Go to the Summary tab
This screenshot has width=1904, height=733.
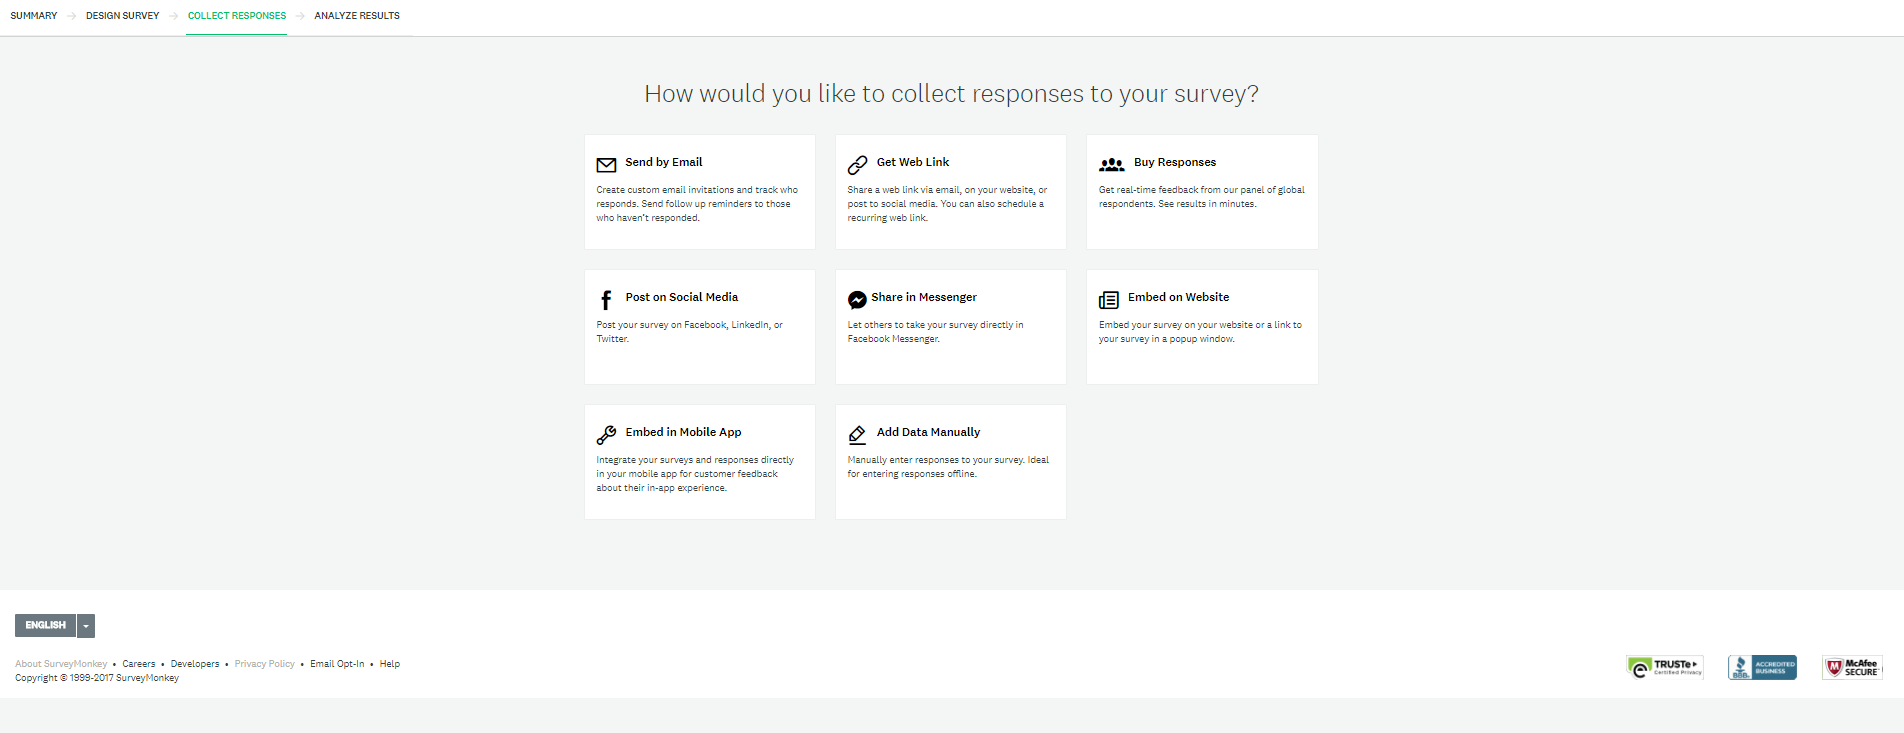tap(34, 16)
